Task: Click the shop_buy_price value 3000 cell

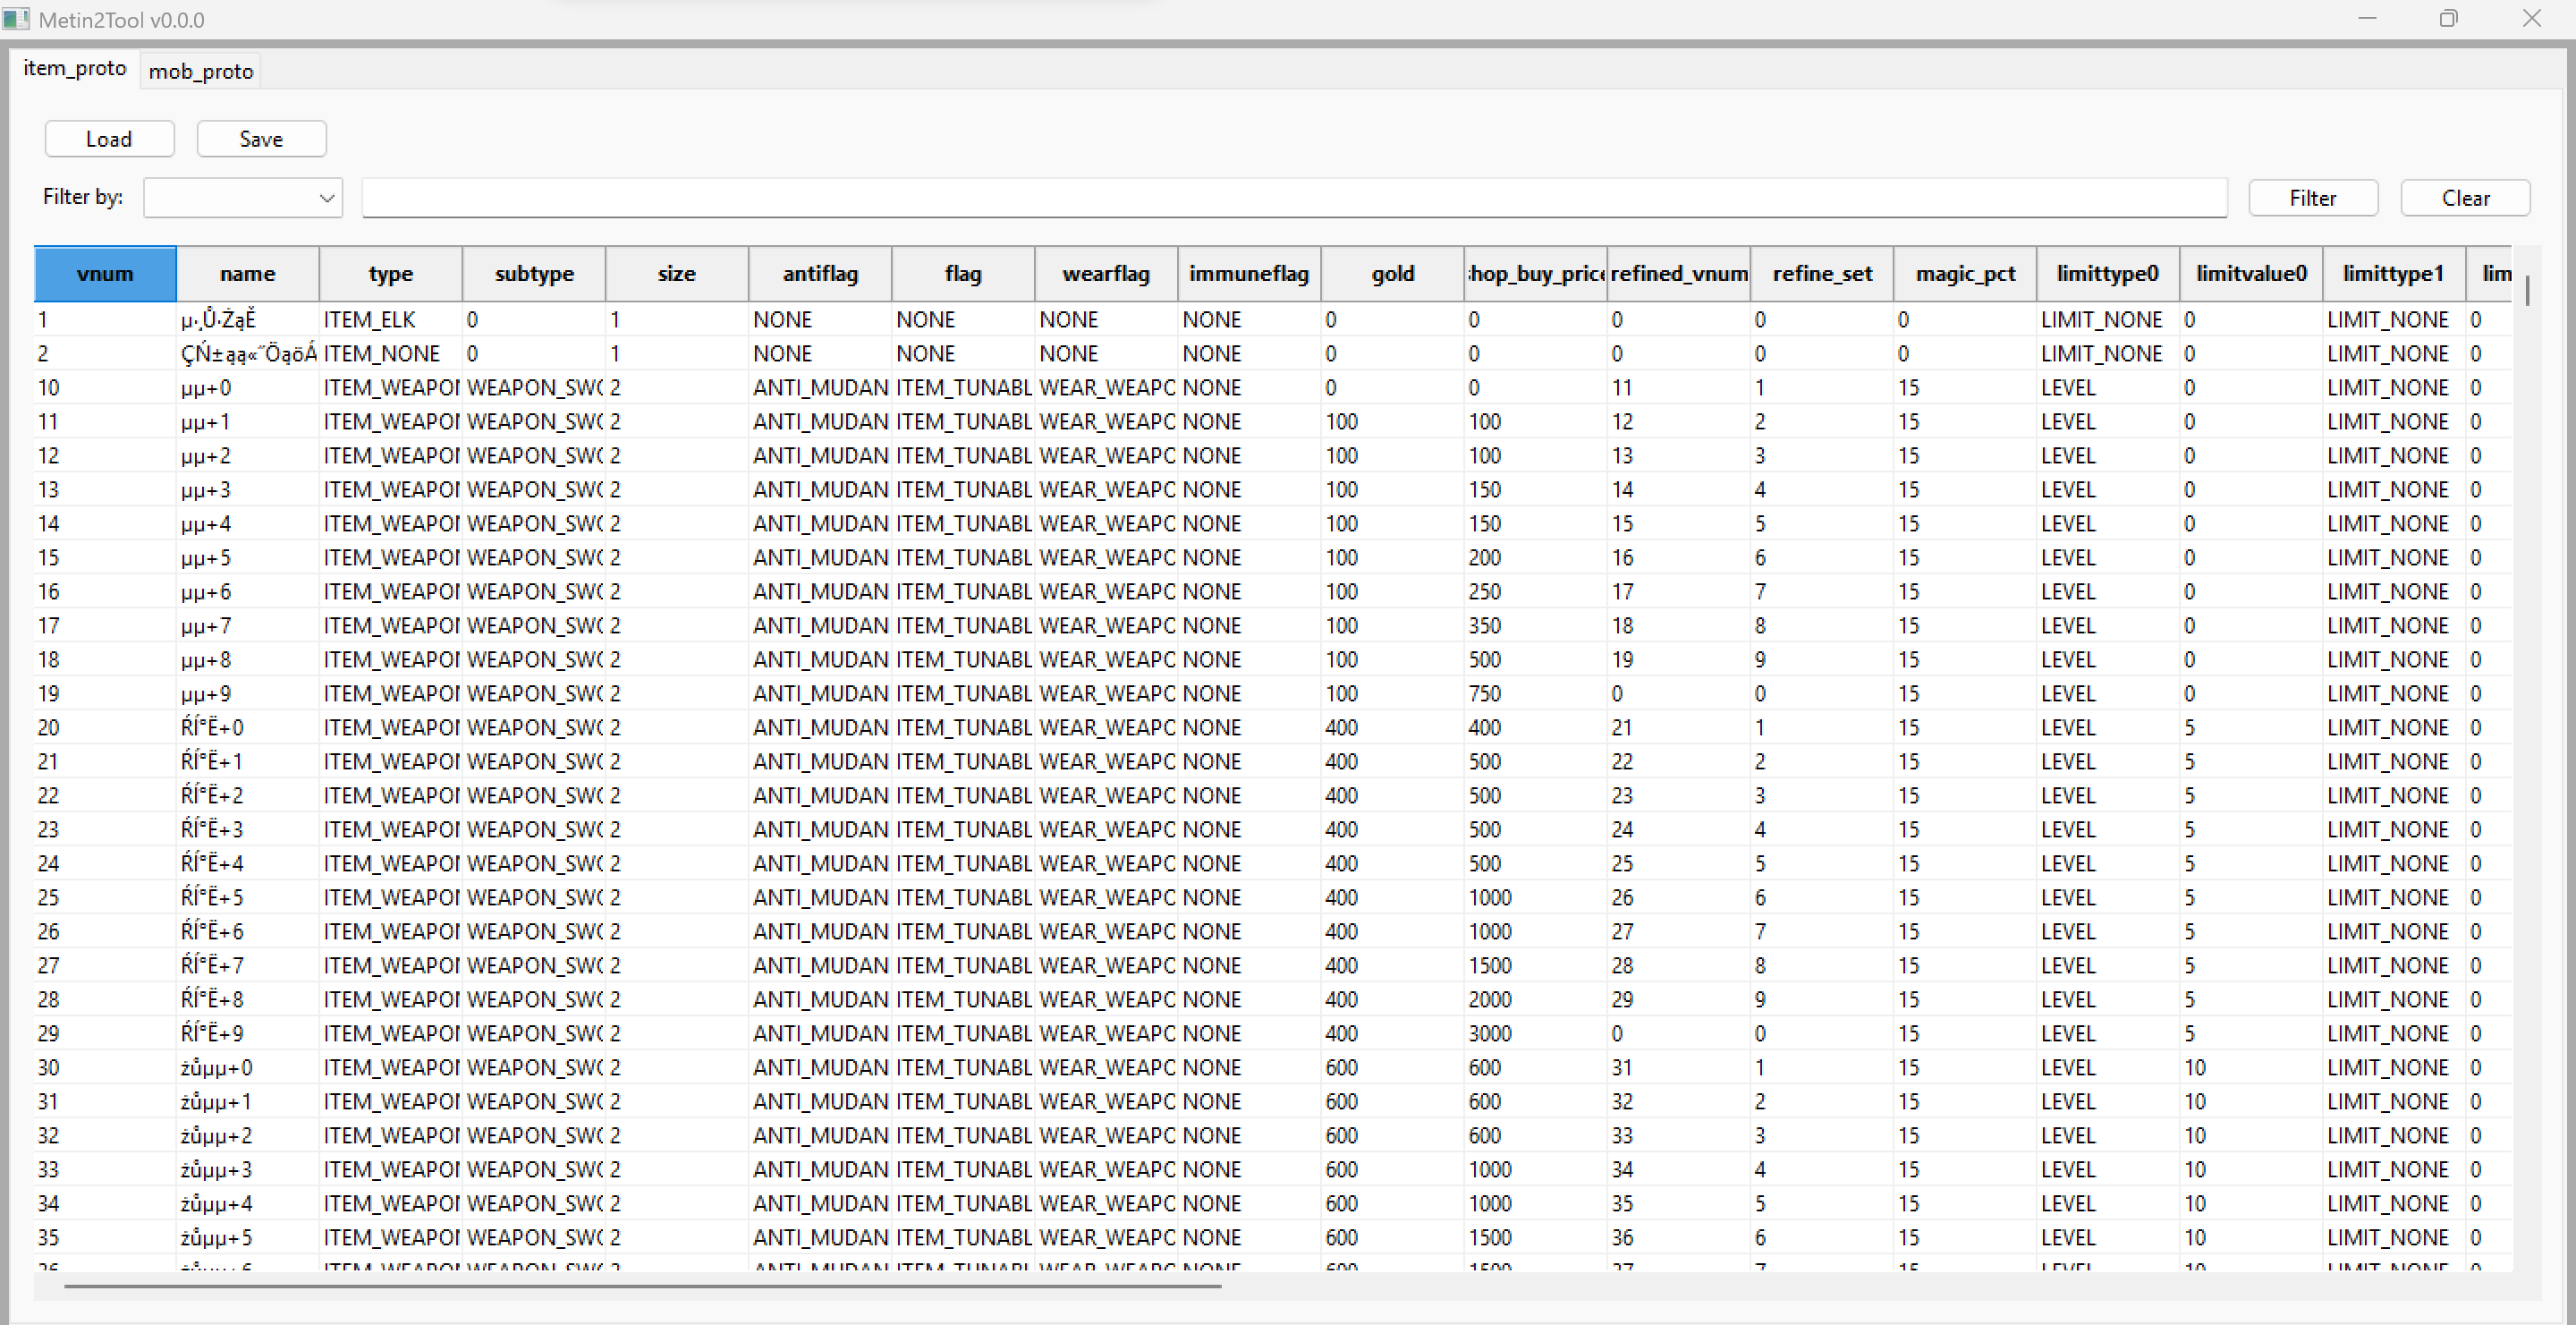Action: pyautogui.click(x=1534, y=1034)
